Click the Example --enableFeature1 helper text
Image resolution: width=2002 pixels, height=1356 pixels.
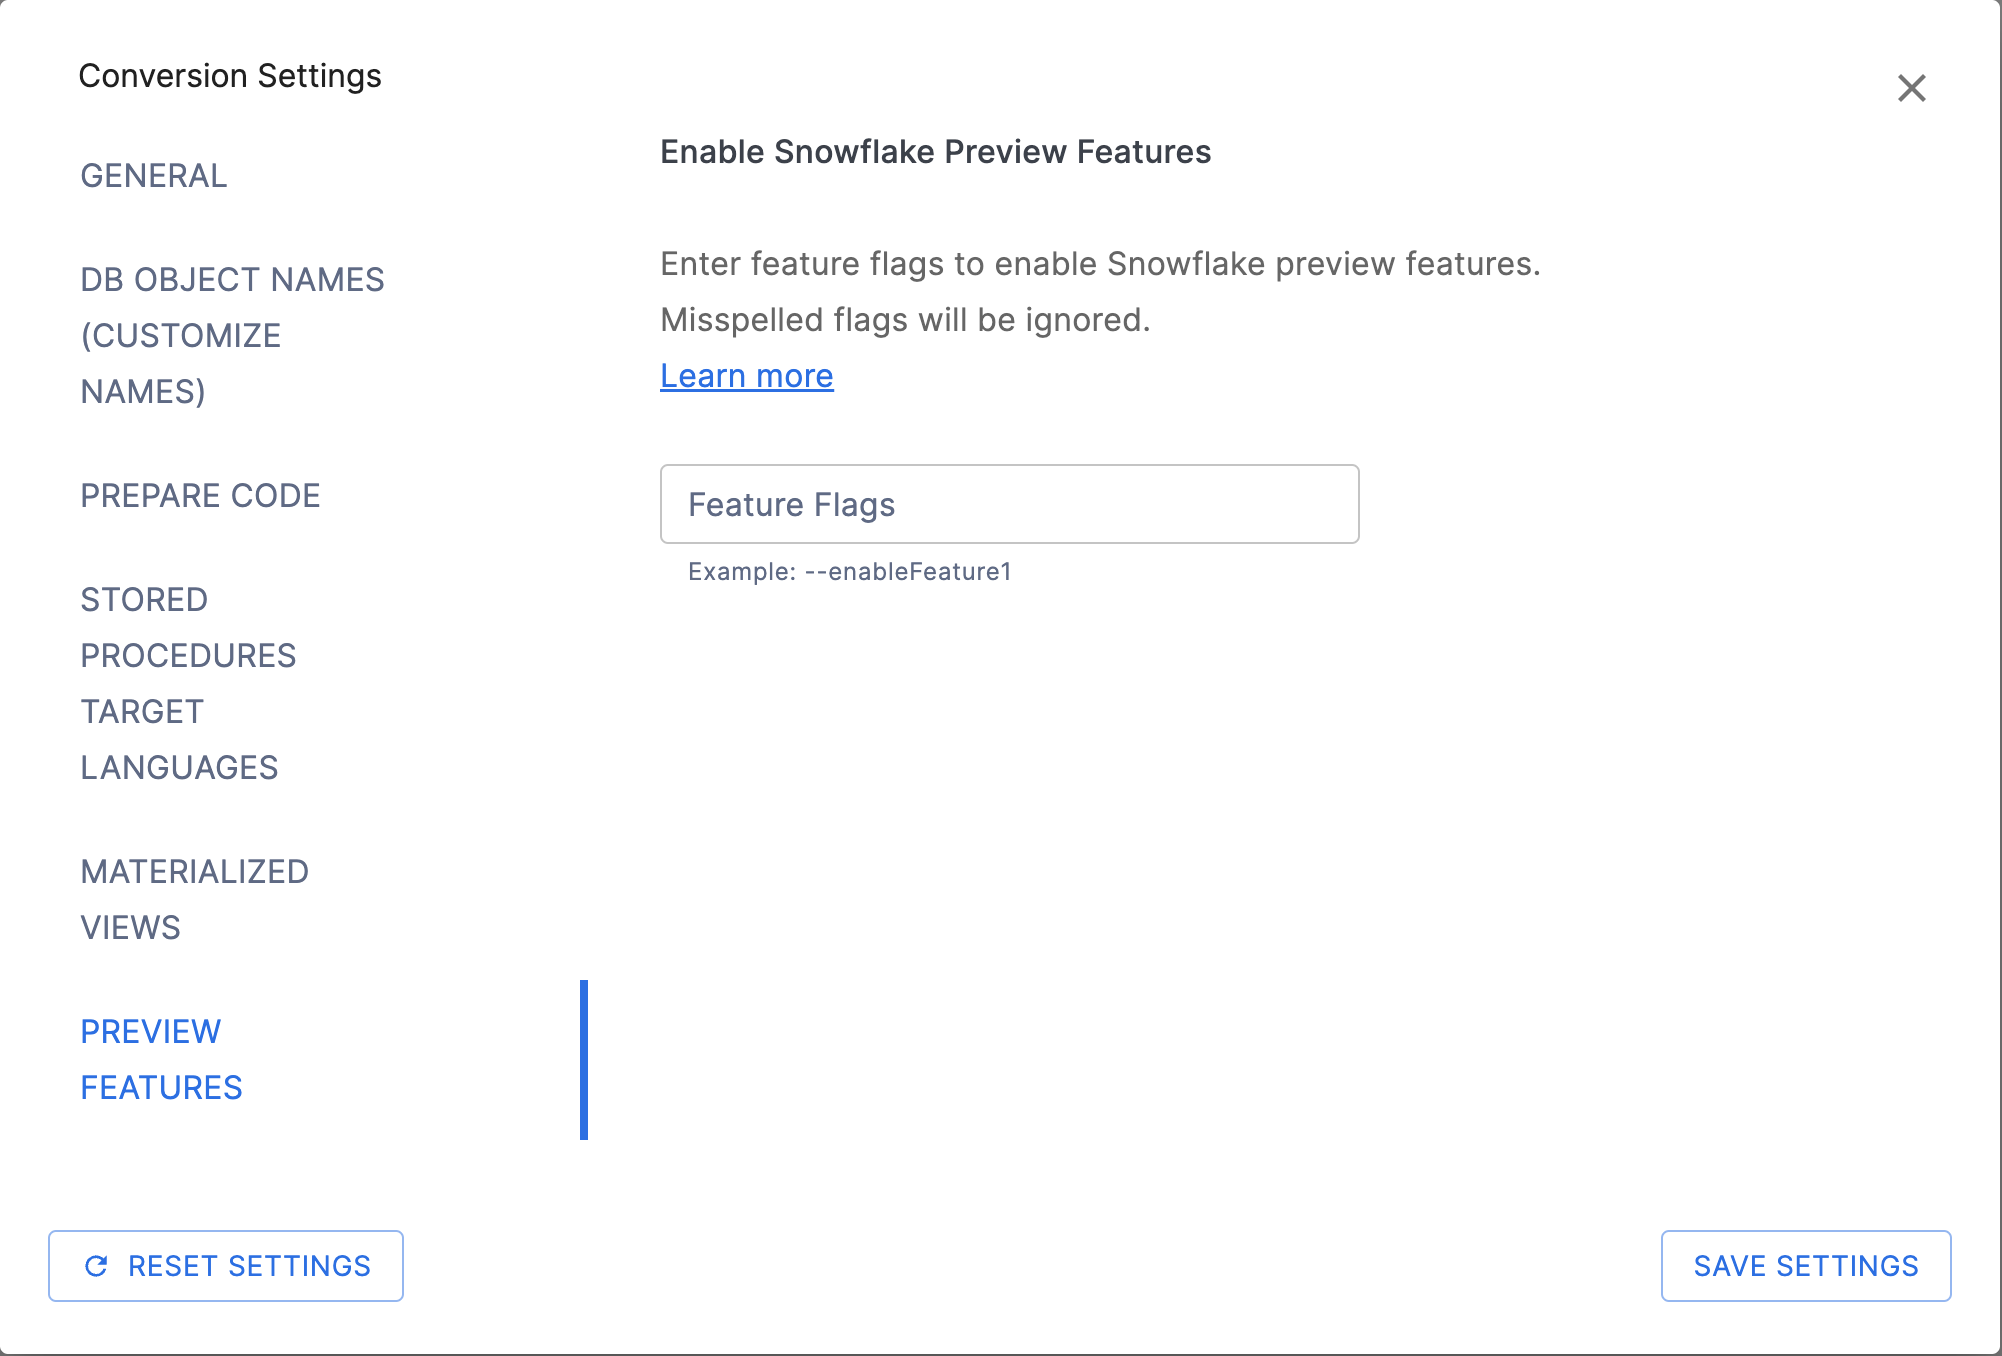849,572
